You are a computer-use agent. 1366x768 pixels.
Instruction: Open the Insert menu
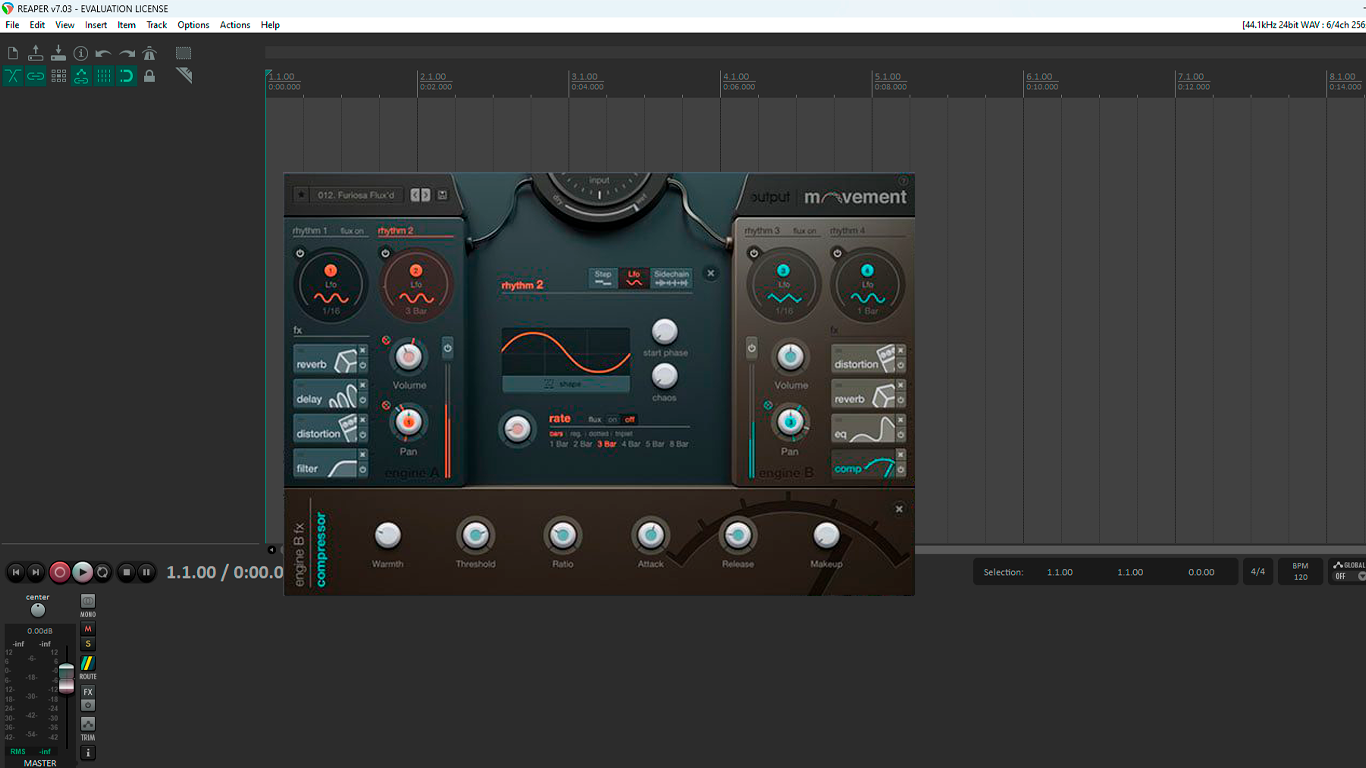point(96,25)
